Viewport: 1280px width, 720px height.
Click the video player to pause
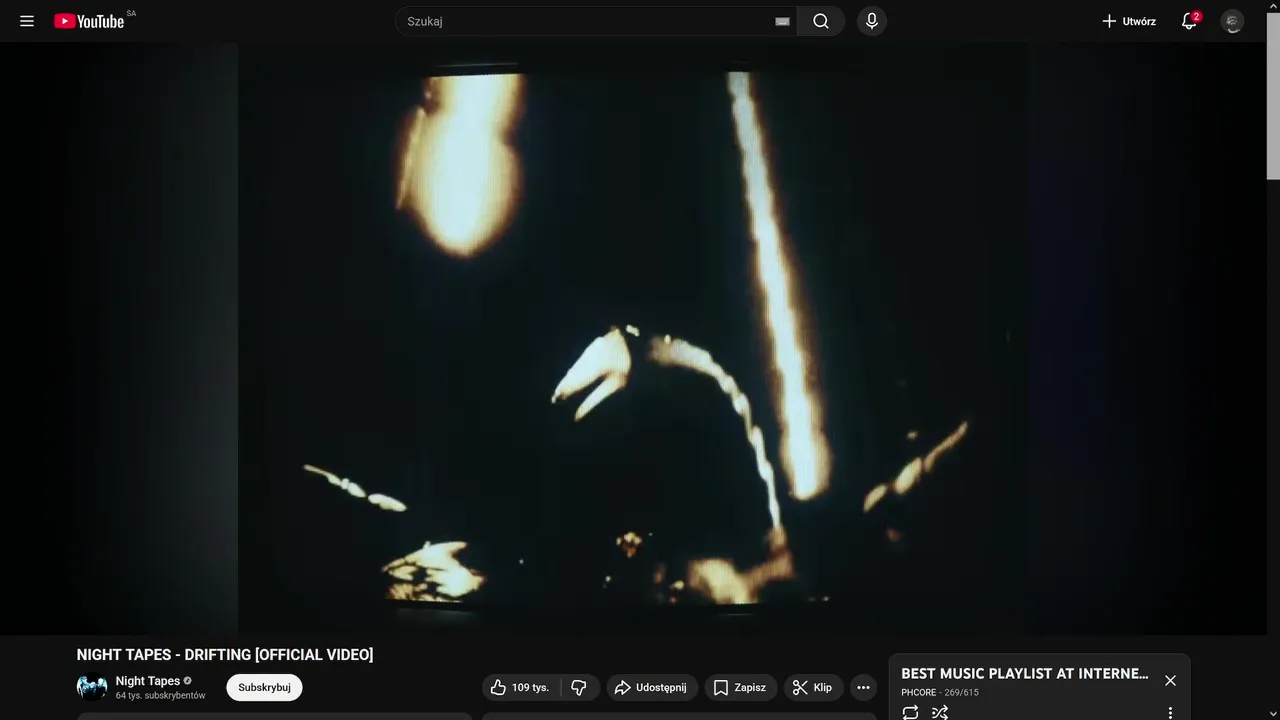(632, 338)
